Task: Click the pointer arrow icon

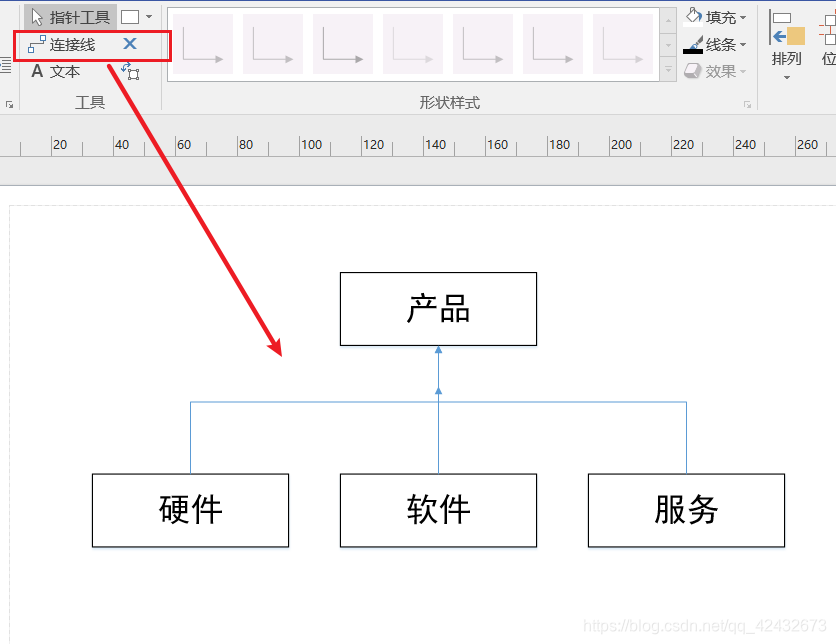Action: (x=36, y=17)
